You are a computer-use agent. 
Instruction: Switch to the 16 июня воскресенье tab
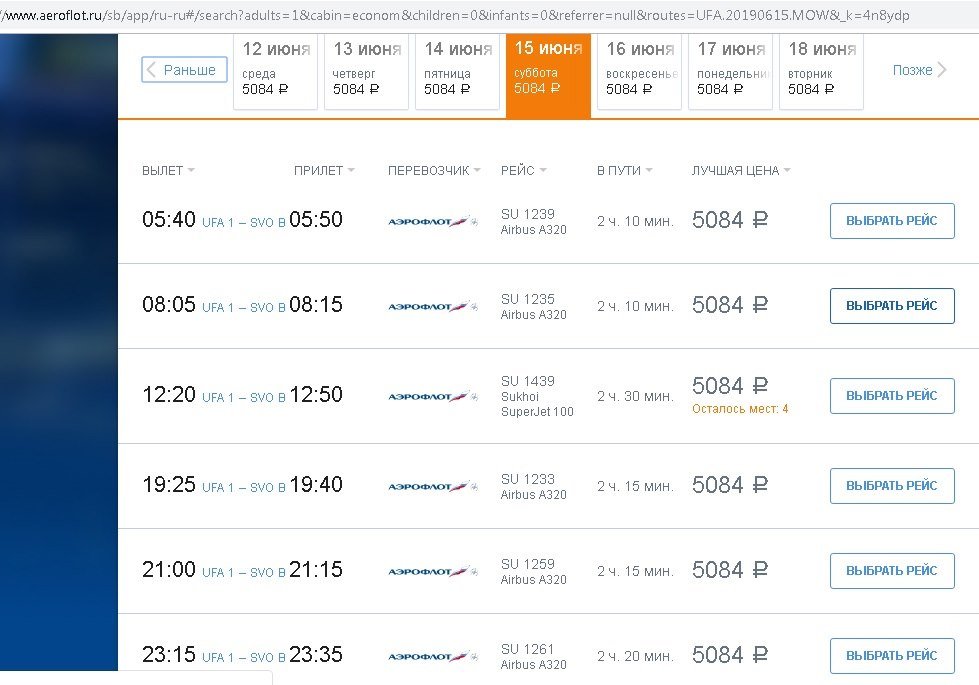(x=639, y=70)
